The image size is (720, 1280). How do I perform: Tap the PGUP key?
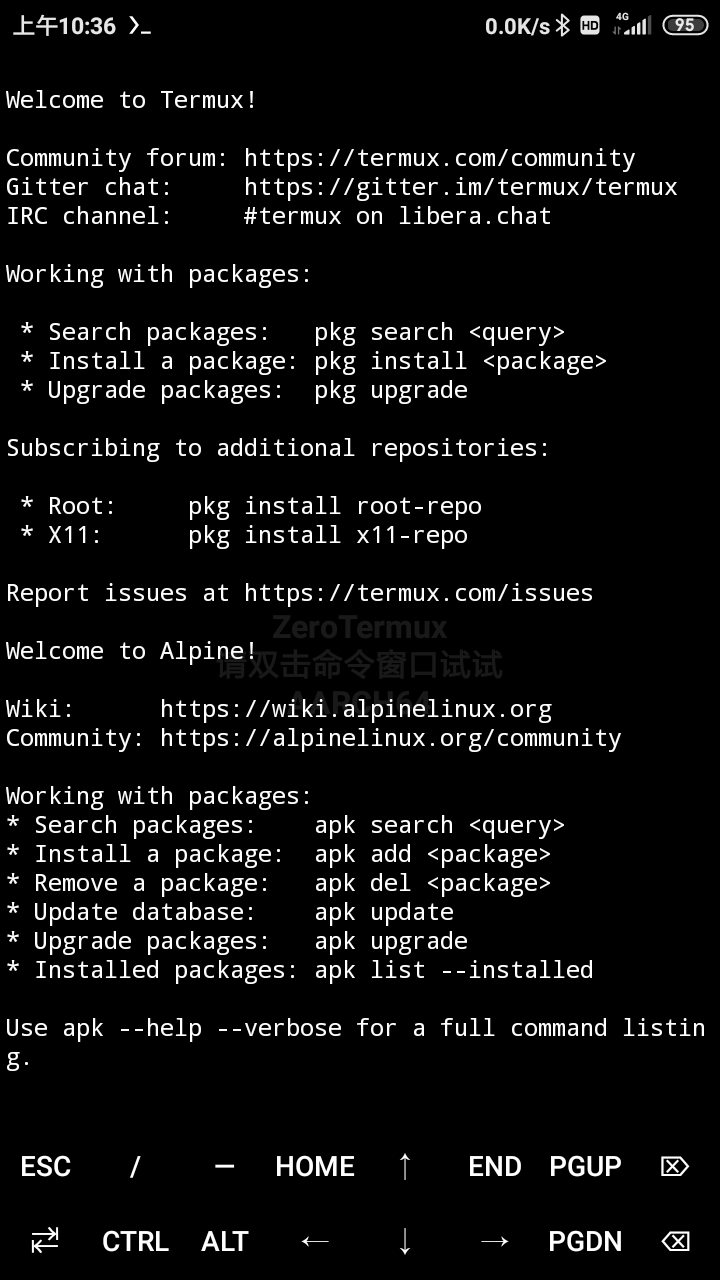point(585,1166)
